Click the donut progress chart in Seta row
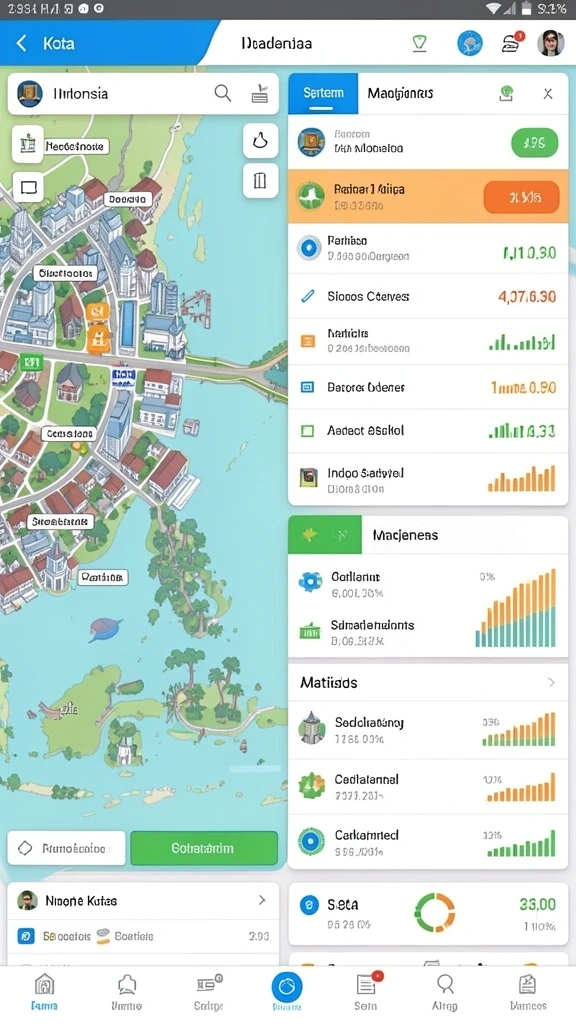 pyautogui.click(x=435, y=912)
